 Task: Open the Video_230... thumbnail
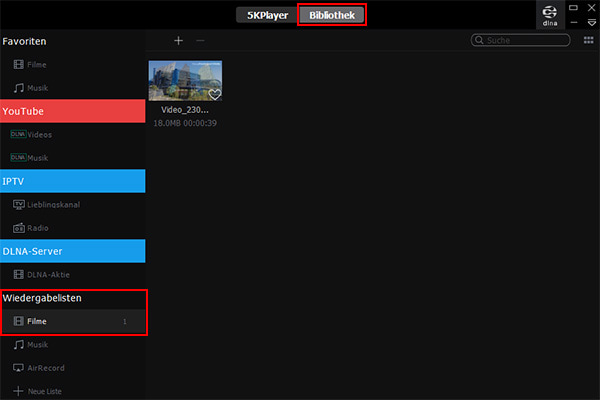coord(185,80)
